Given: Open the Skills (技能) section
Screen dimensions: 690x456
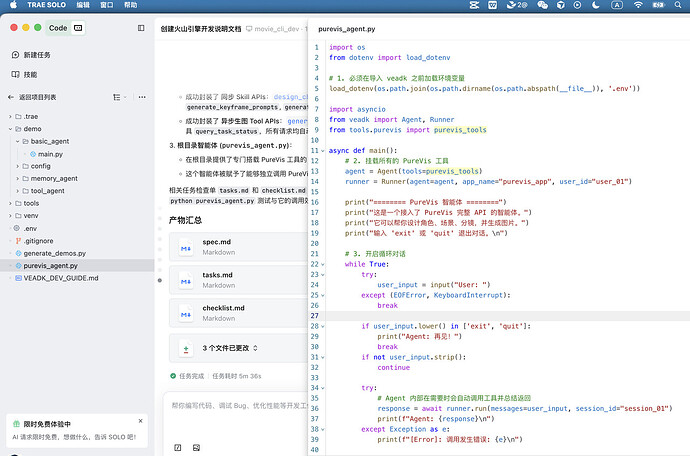Looking at the screenshot, I should point(31,74).
